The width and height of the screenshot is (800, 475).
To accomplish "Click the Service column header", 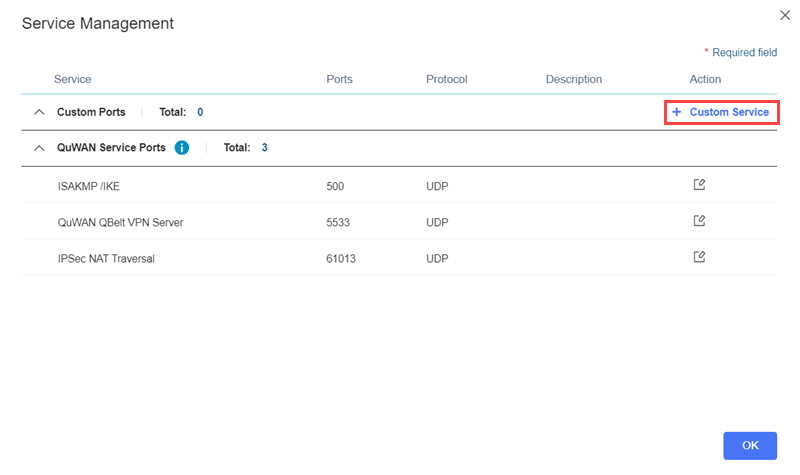I will click(72, 79).
